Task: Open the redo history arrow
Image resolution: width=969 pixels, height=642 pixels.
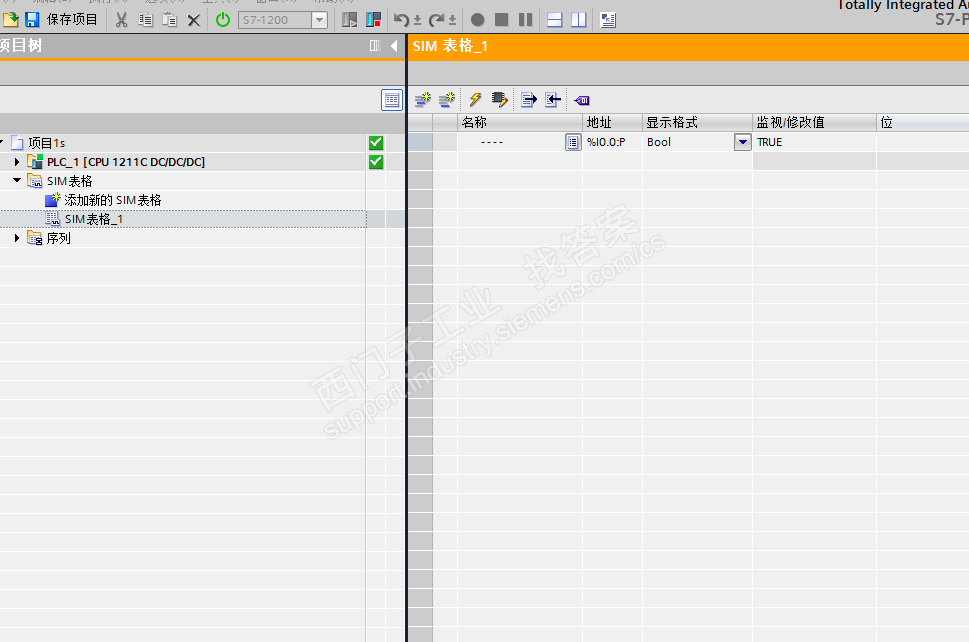Action: tap(452, 20)
